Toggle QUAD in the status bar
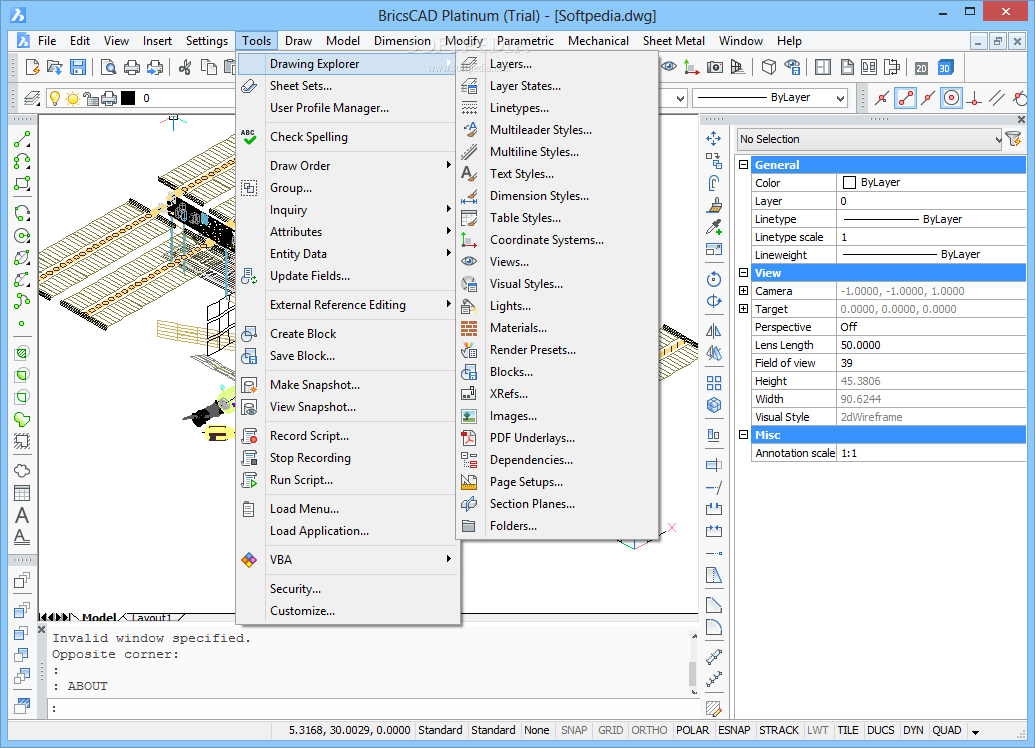 tap(947, 730)
